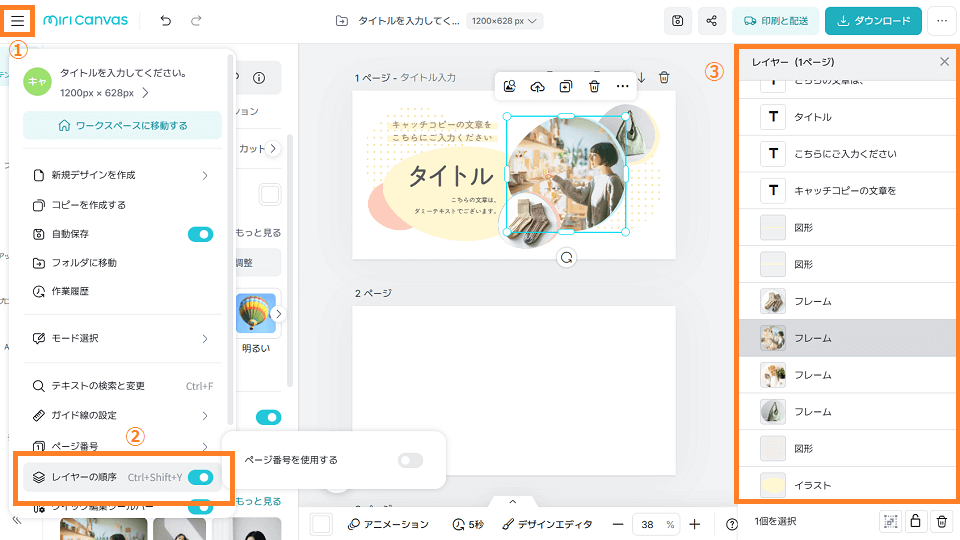The image size is (960, 540).
Task: Expand the モード選択 submenu
Action: tap(204, 338)
